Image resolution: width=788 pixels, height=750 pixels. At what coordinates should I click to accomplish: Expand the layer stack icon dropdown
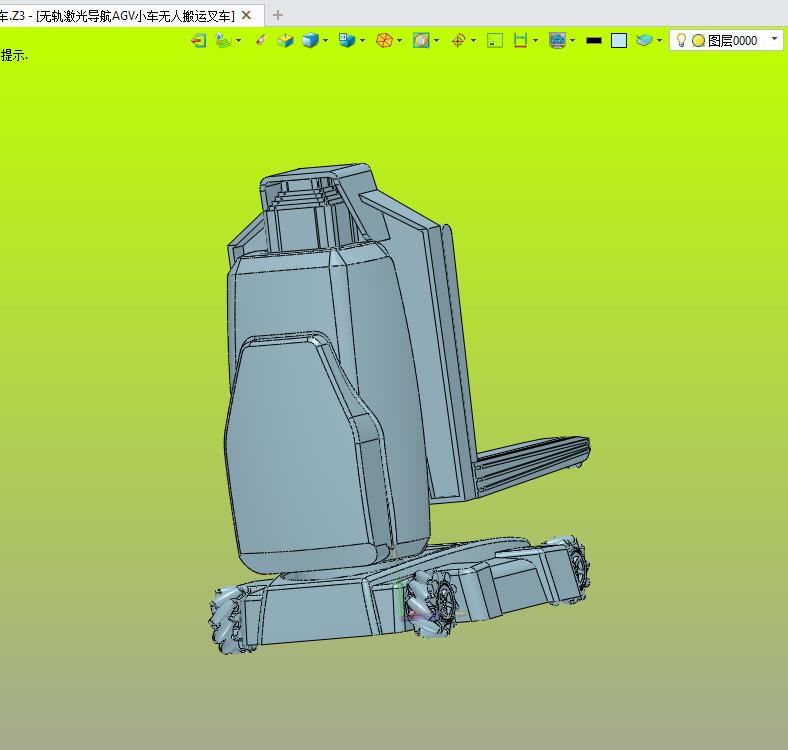pyautogui.click(x=659, y=40)
